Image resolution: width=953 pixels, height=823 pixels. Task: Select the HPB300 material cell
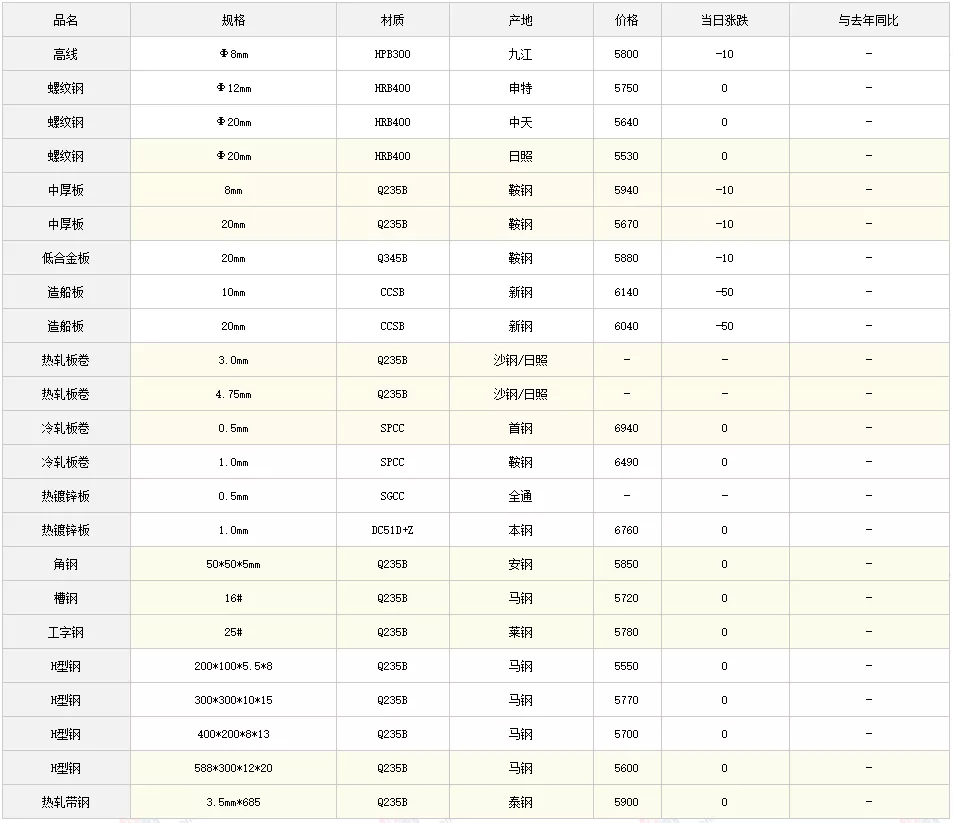pyautogui.click(x=393, y=54)
